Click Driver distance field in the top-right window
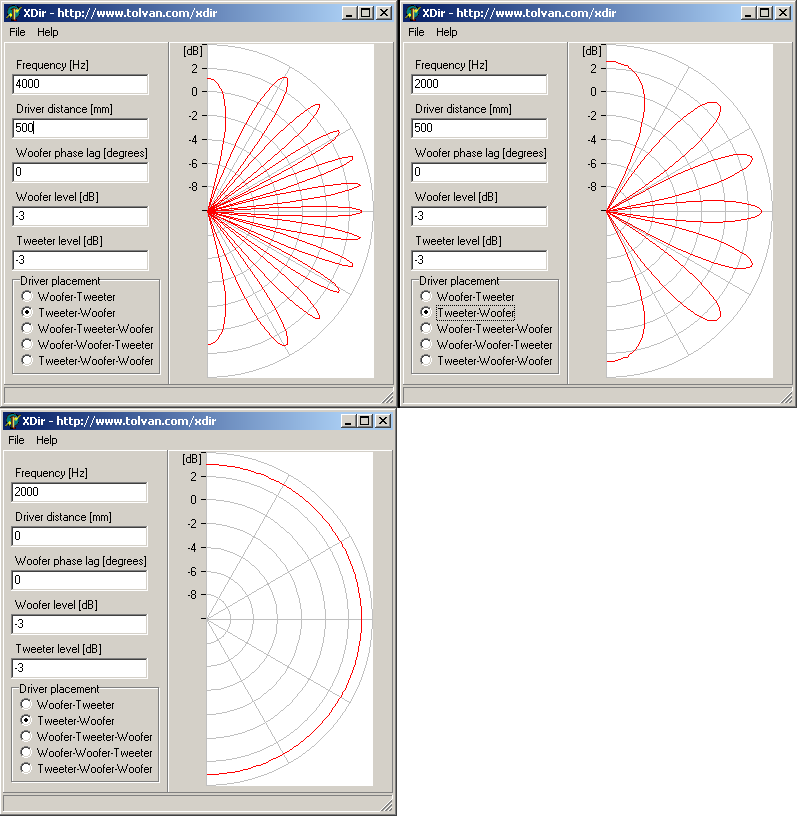The height and width of the screenshot is (816, 797). tap(479, 128)
